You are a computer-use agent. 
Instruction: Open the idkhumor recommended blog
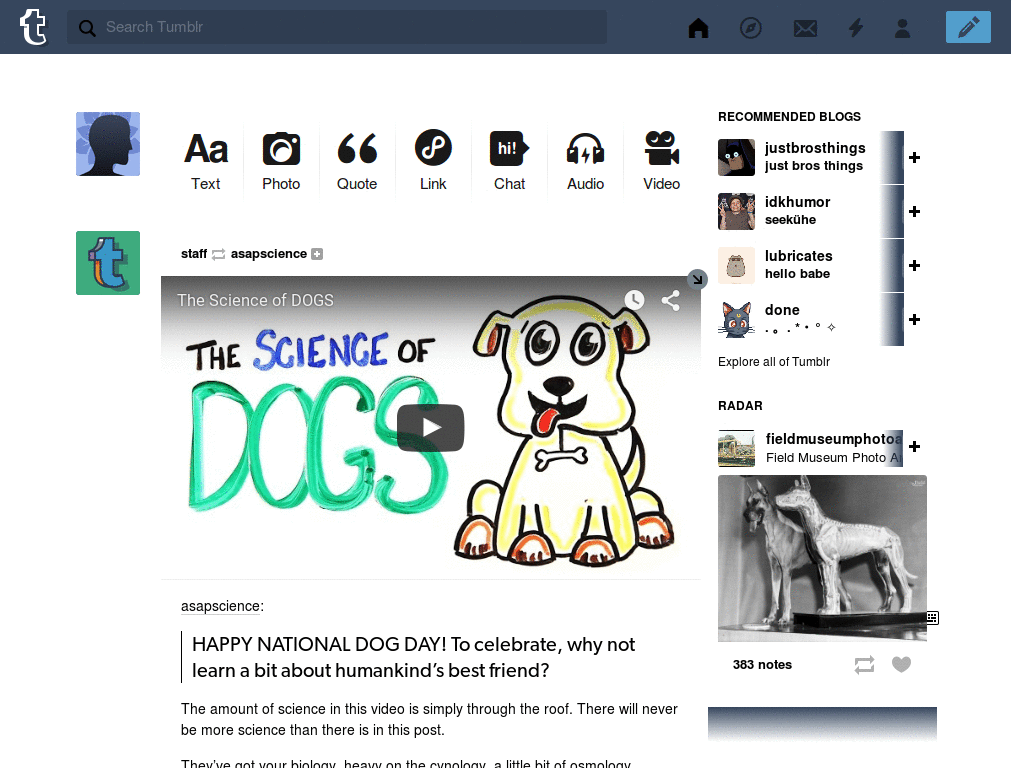pos(797,202)
